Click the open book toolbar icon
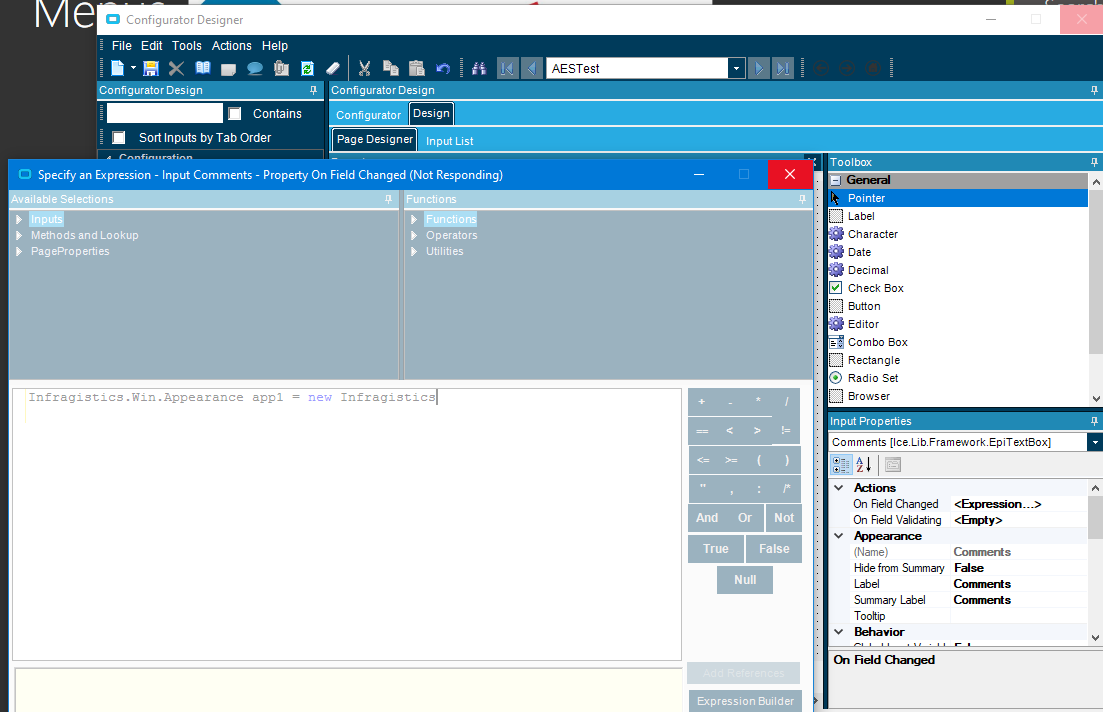Image resolution: width=1103 pixels, height=712 pixels. pos(203,68)
